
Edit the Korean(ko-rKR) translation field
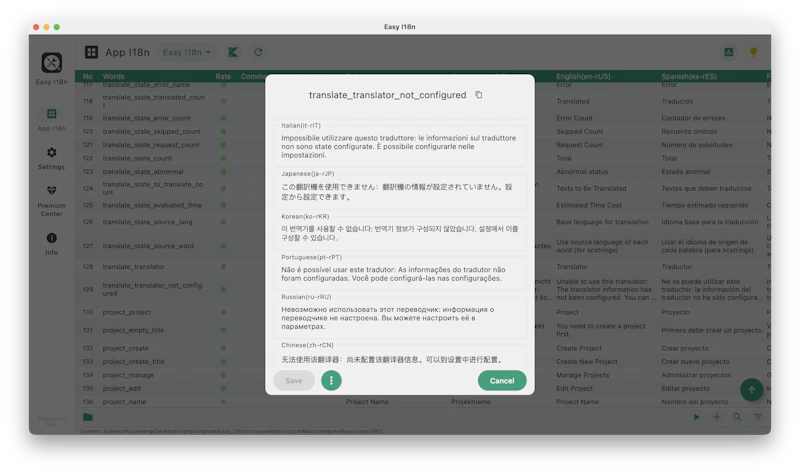(x=399, y=233)
